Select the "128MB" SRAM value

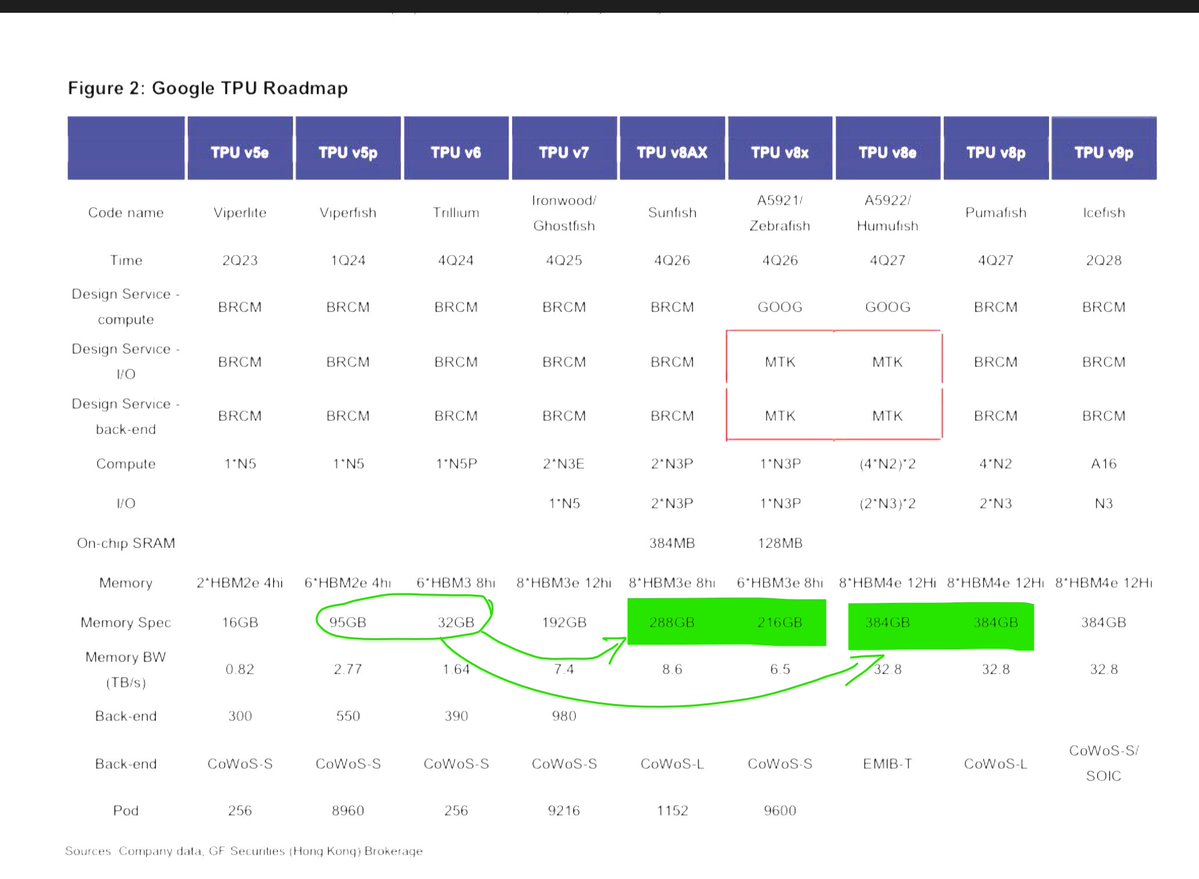pyautogui.click(x=780, y=543)
